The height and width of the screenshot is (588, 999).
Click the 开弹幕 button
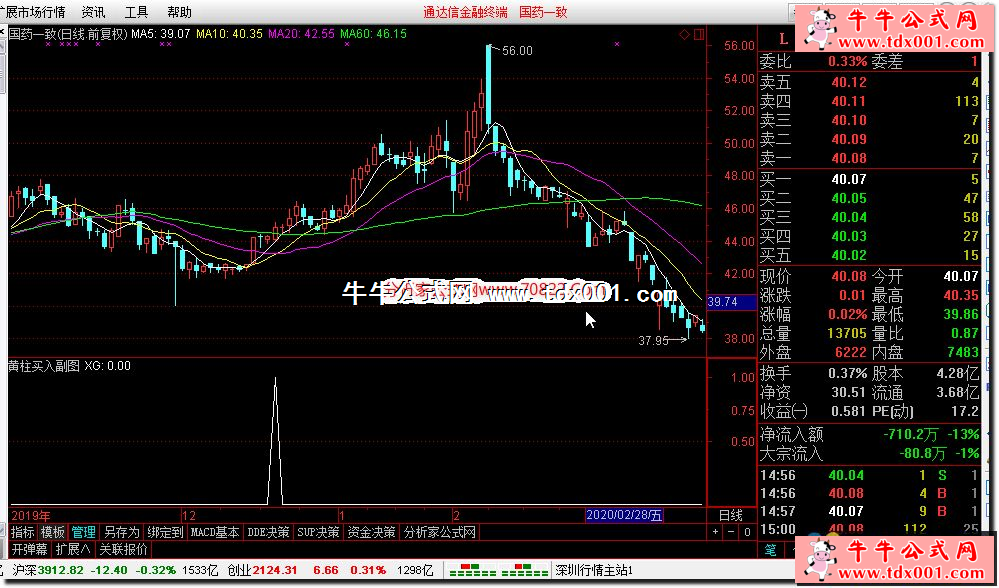pos(29,549)
